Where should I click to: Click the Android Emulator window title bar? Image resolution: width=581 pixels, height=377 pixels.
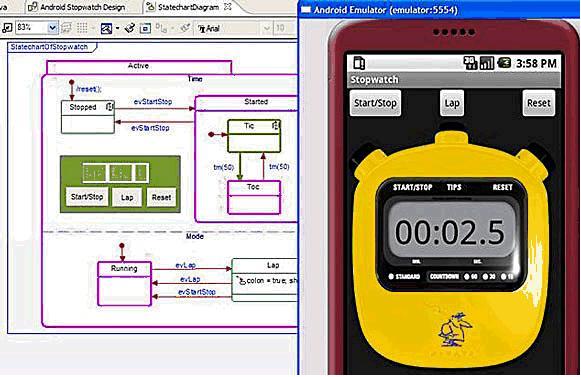point(439,9)
